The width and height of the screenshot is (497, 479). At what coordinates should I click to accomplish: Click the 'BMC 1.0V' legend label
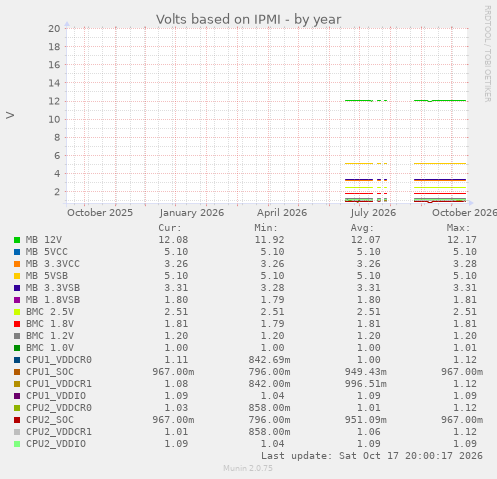(x=50, y=348)
